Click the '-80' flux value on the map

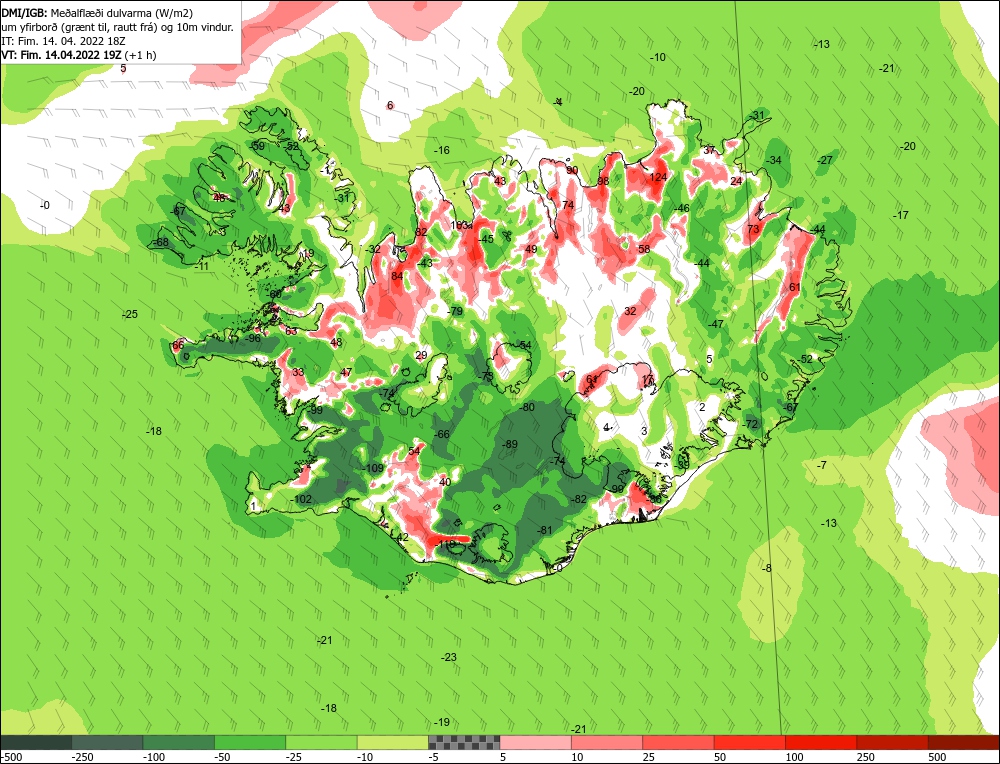tap(527, 407)
